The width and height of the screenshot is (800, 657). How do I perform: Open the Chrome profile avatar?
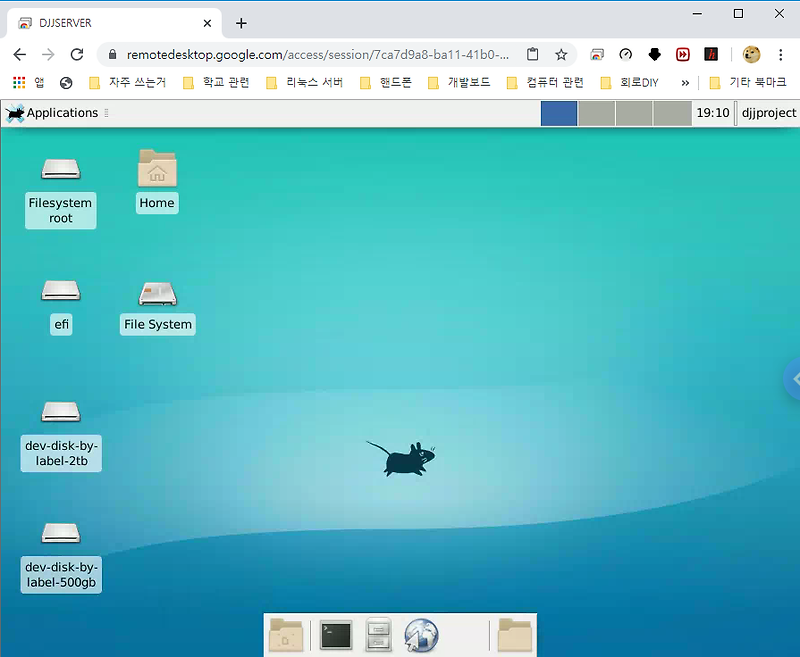tap(751, 55)
